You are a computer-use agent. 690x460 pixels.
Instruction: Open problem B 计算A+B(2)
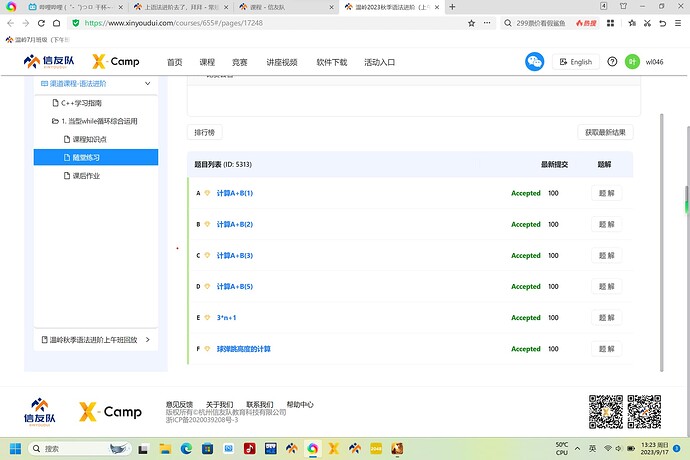click(x=235, y=224)
